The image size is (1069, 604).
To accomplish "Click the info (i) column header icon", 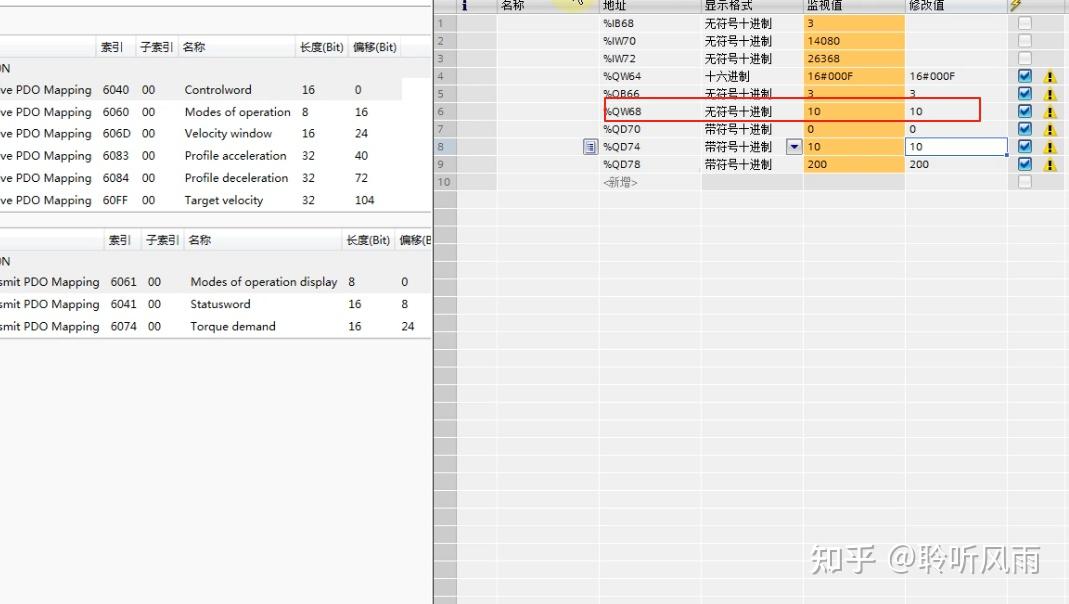I will pos(464,6).
